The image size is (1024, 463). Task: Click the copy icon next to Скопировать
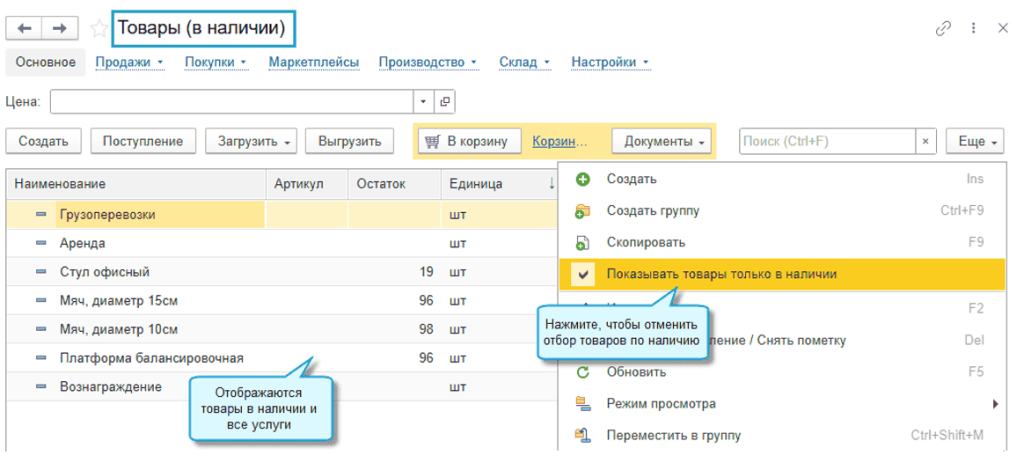(583, 243)
